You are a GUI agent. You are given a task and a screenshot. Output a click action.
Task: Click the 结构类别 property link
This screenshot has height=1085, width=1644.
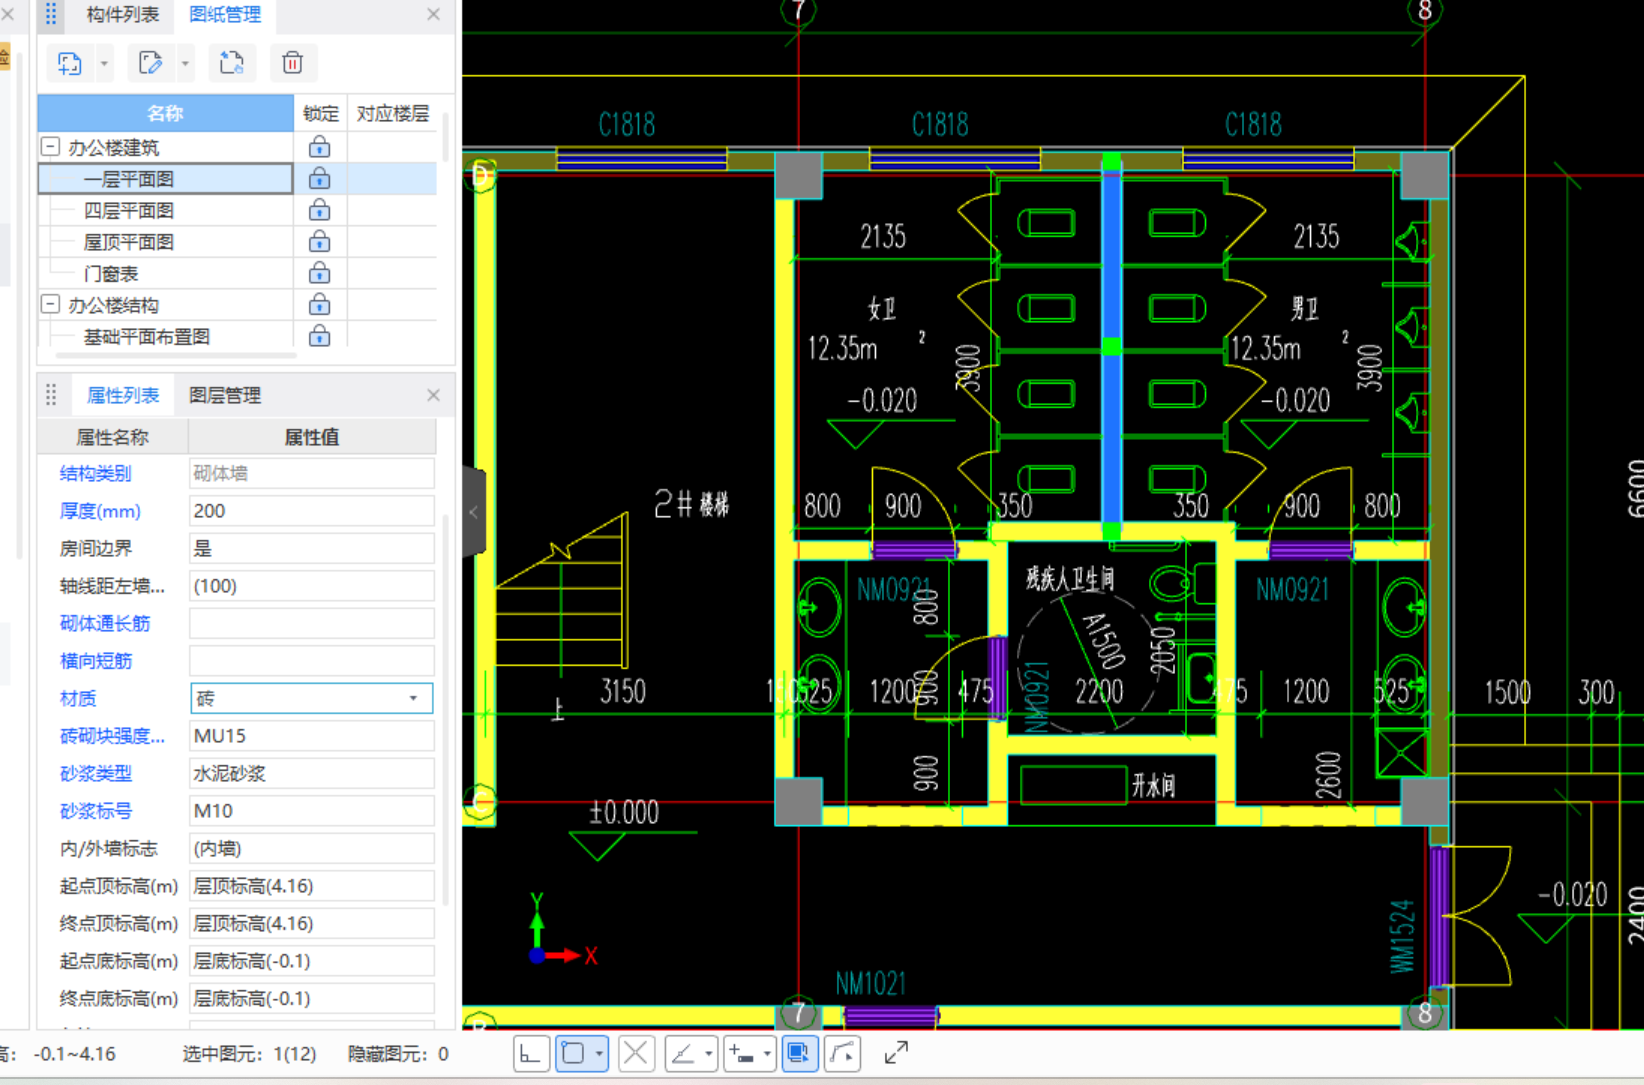95,473
